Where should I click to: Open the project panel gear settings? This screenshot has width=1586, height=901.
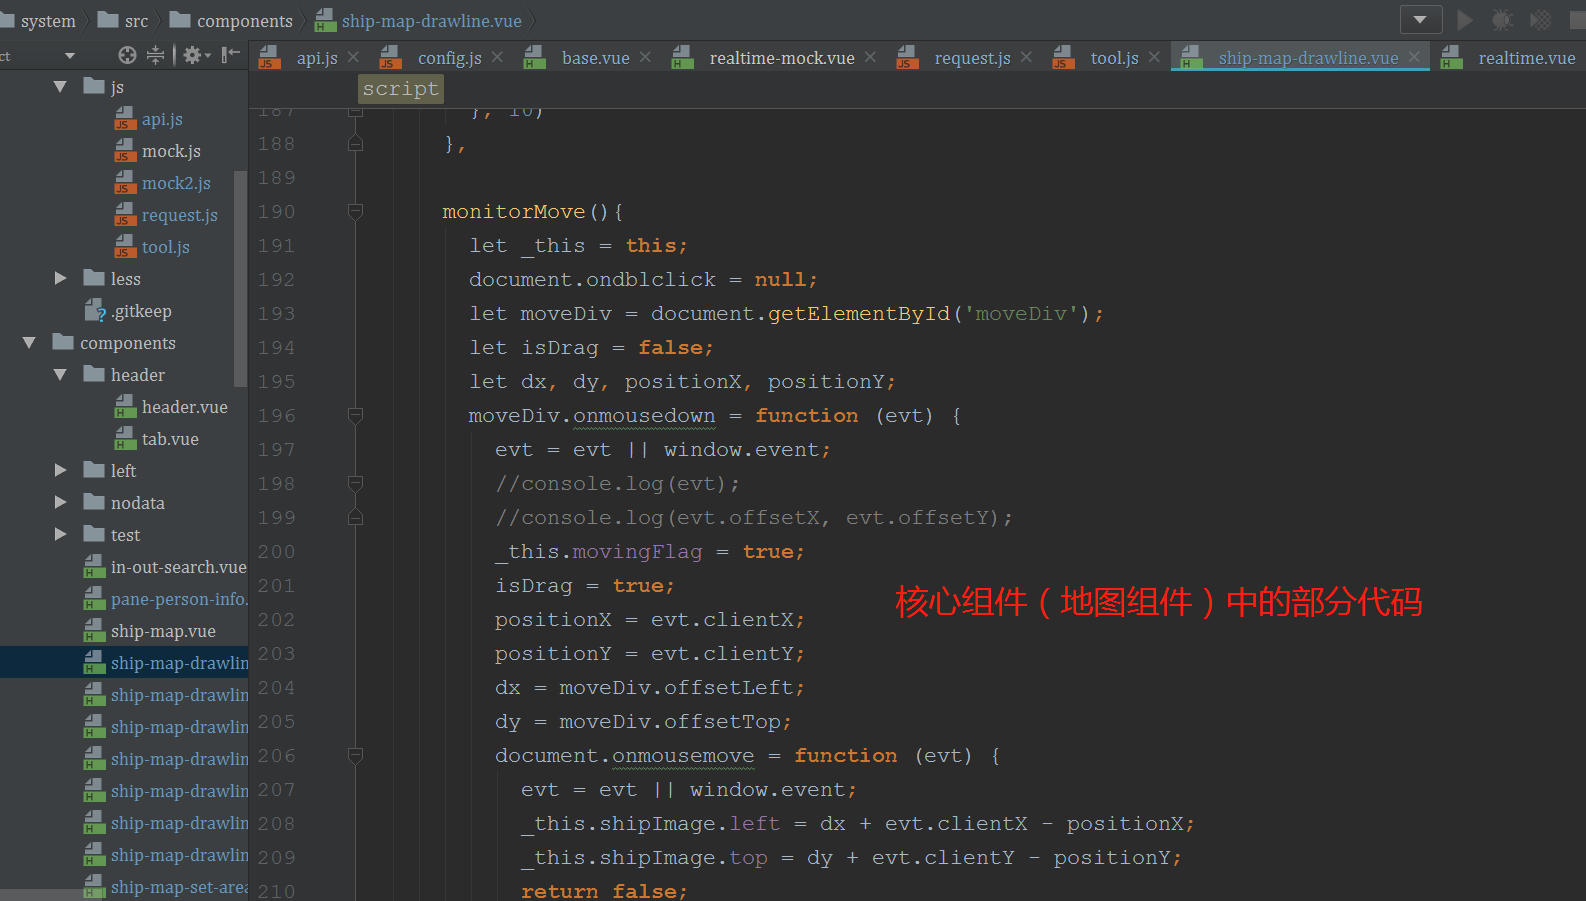[194, 55]
